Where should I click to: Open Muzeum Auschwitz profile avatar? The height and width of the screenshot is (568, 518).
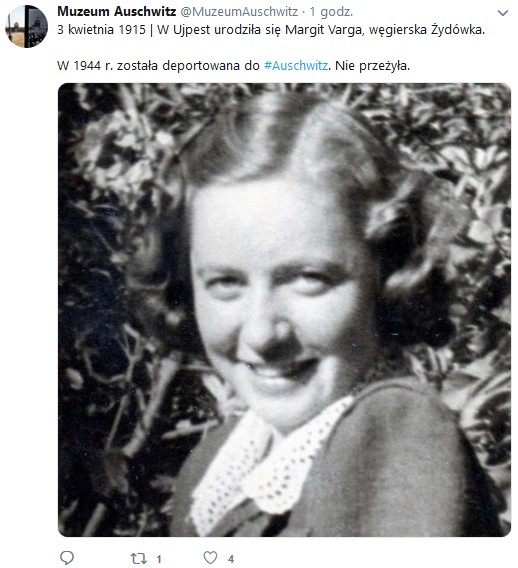click(26, 26)
